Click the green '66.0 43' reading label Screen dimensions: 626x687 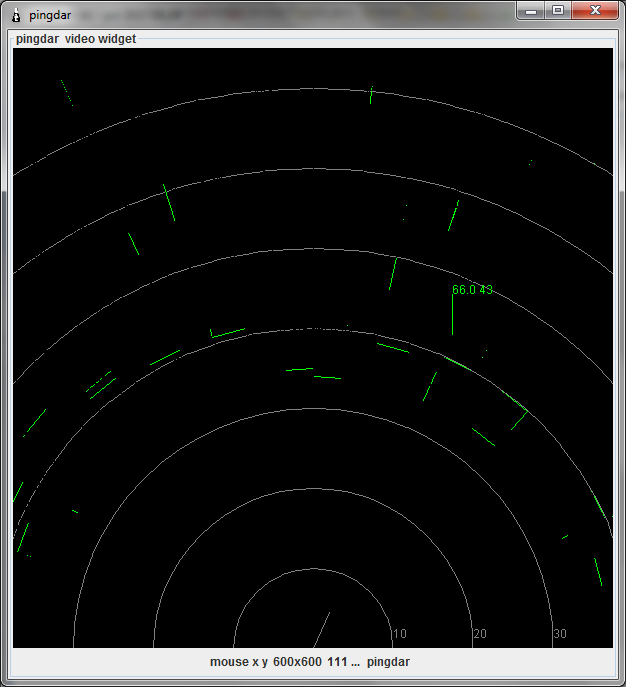click(x=472, y=290)
